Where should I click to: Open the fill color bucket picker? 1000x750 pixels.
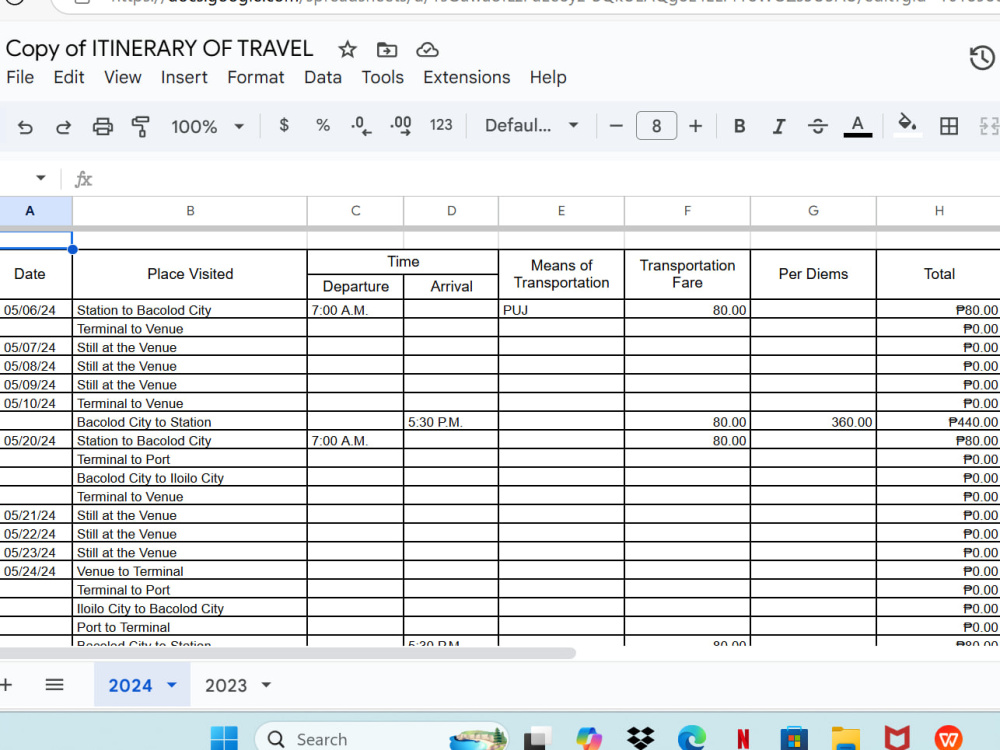(907, 124)
